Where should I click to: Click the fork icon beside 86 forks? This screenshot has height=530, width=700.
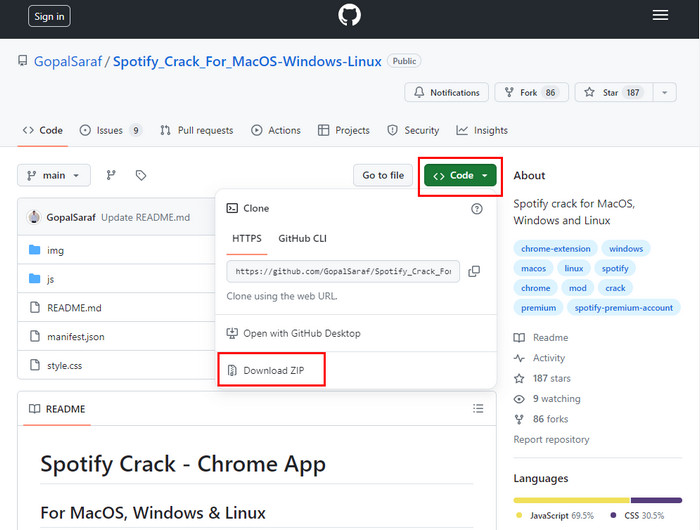click(519, 419)
